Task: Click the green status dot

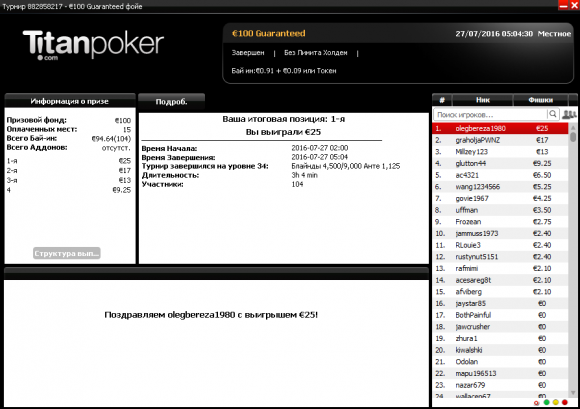Action: tap(546, 402)
